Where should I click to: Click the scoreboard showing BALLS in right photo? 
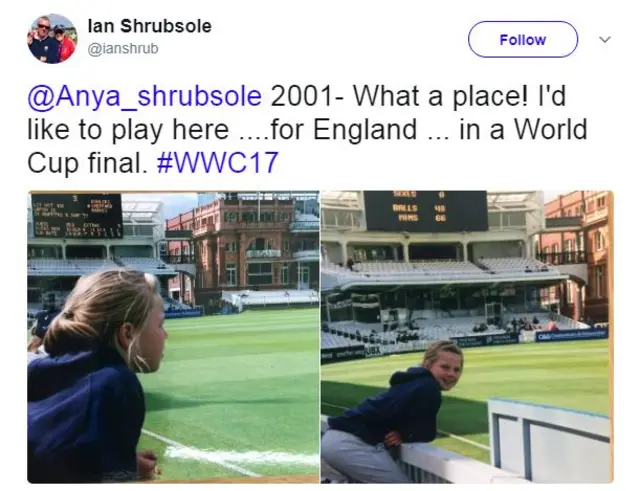coord(426,211)
